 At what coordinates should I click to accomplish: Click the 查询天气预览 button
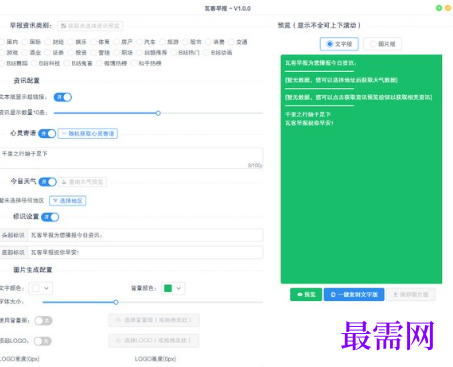click(83, 182)
